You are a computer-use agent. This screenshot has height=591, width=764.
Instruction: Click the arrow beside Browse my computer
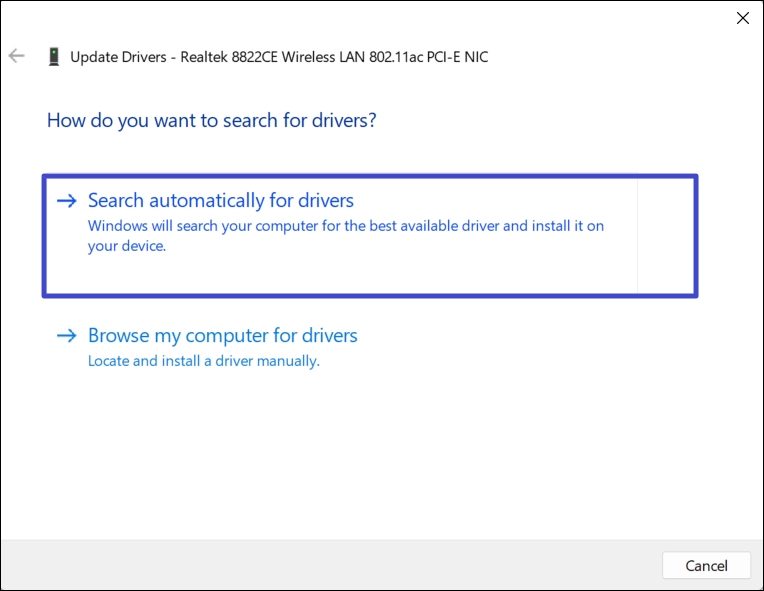click(x=67, y=336)
